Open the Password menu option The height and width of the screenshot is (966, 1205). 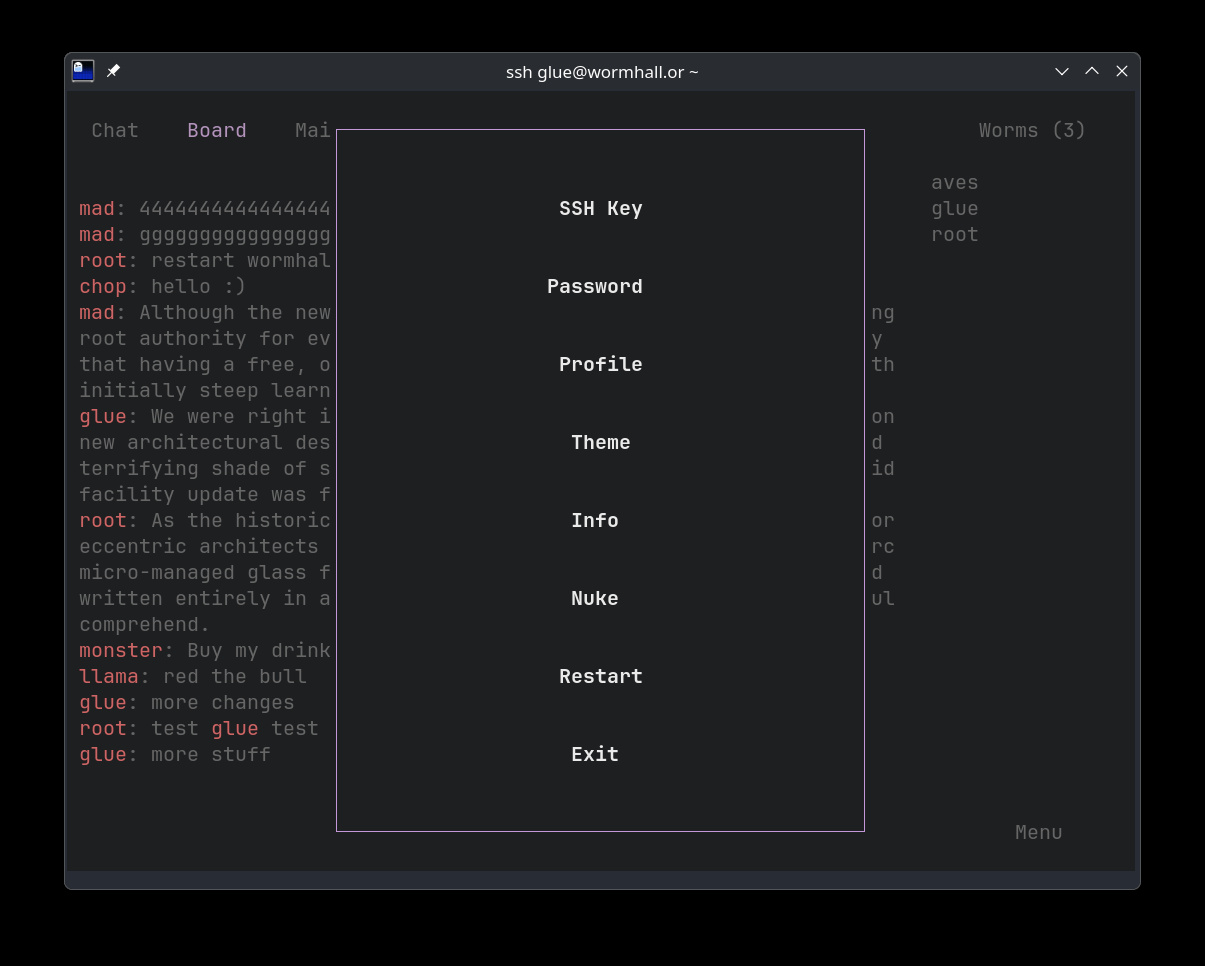pyautogui.click(x=594, y=286)
